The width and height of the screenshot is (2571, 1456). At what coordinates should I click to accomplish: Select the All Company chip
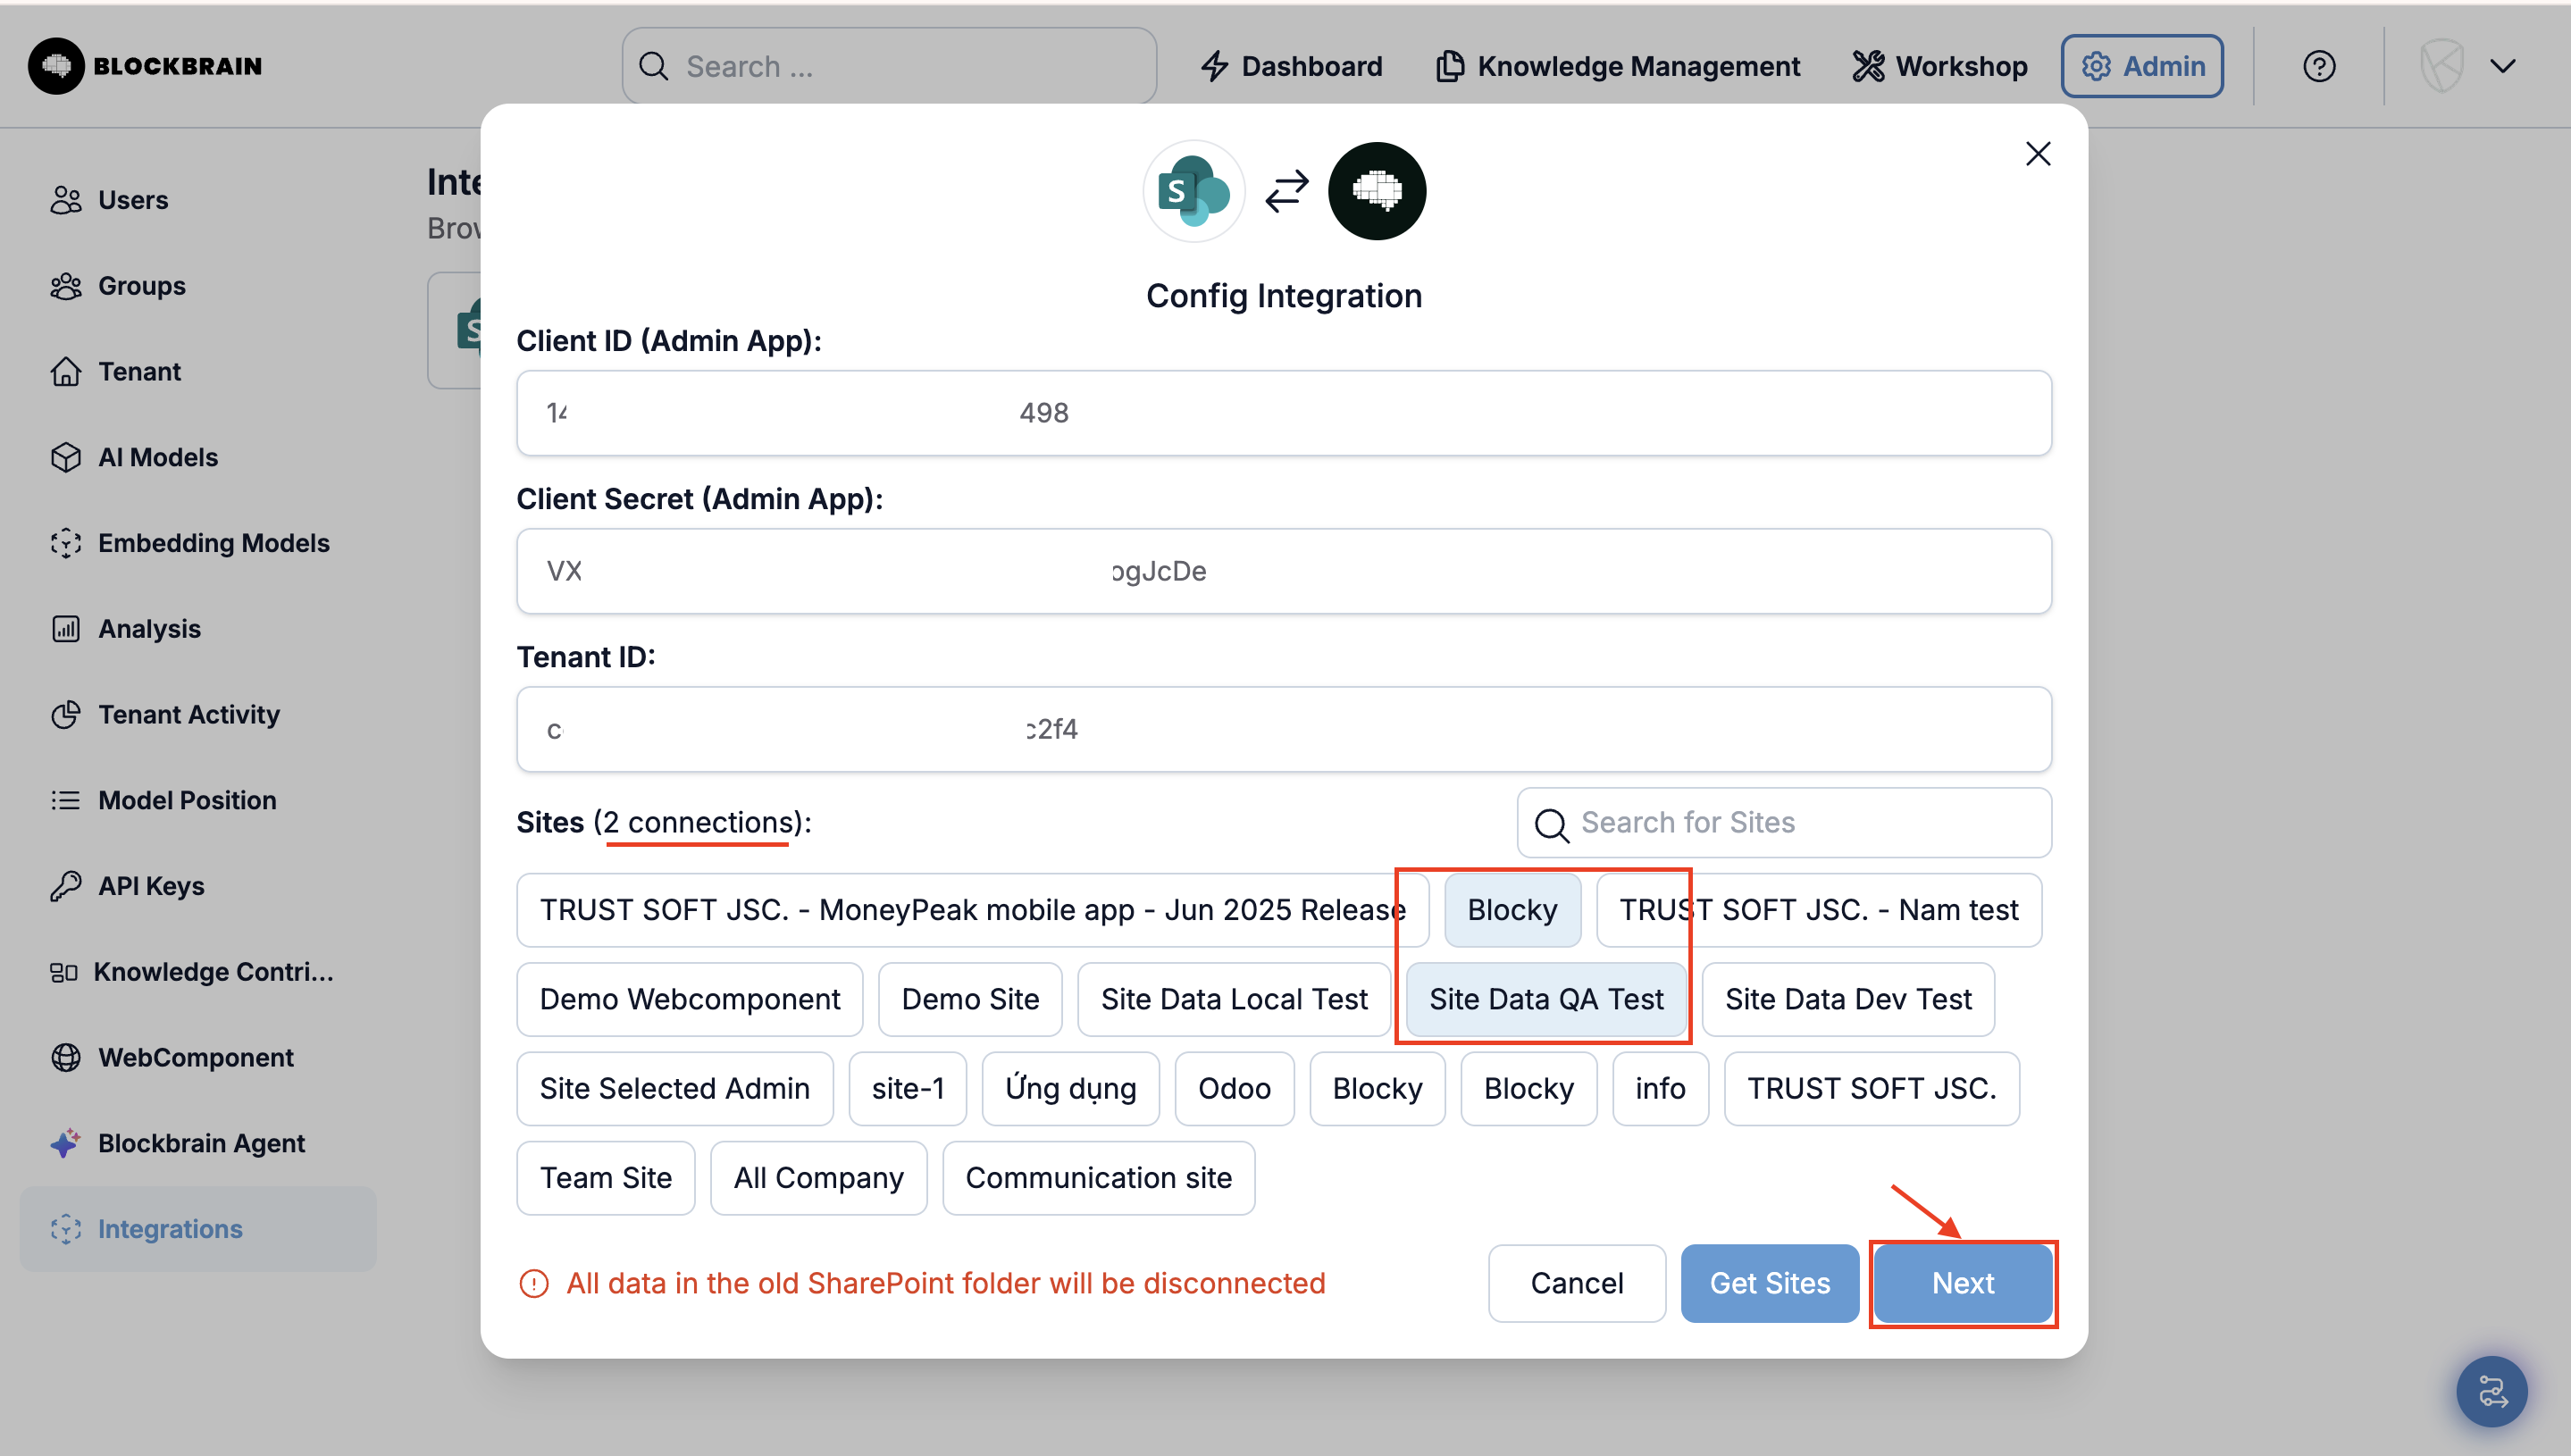[819, 1178]
